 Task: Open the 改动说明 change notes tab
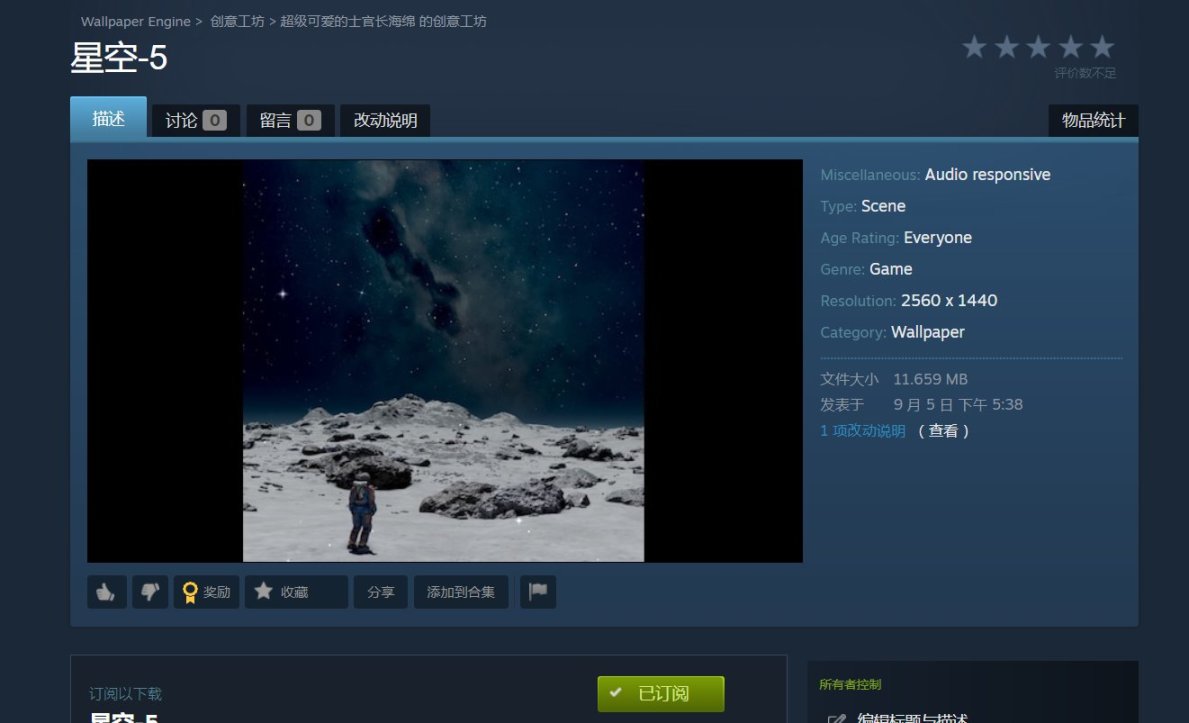pyautogui.click(x=385, y=121)
